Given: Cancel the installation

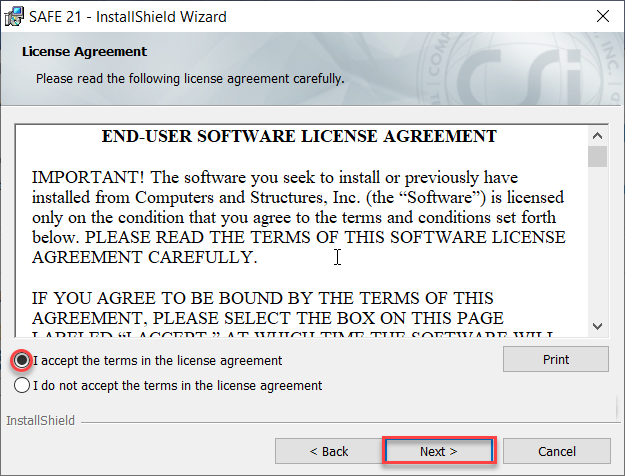Looking at the screenshot, I should [x=556, y=451].
